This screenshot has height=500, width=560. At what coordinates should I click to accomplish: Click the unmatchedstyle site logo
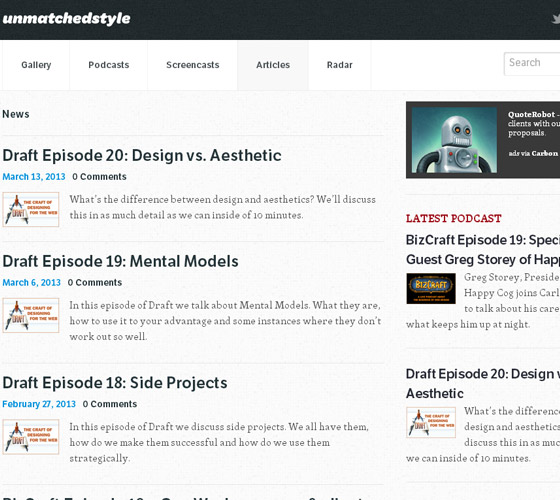[x=66, y=19]
